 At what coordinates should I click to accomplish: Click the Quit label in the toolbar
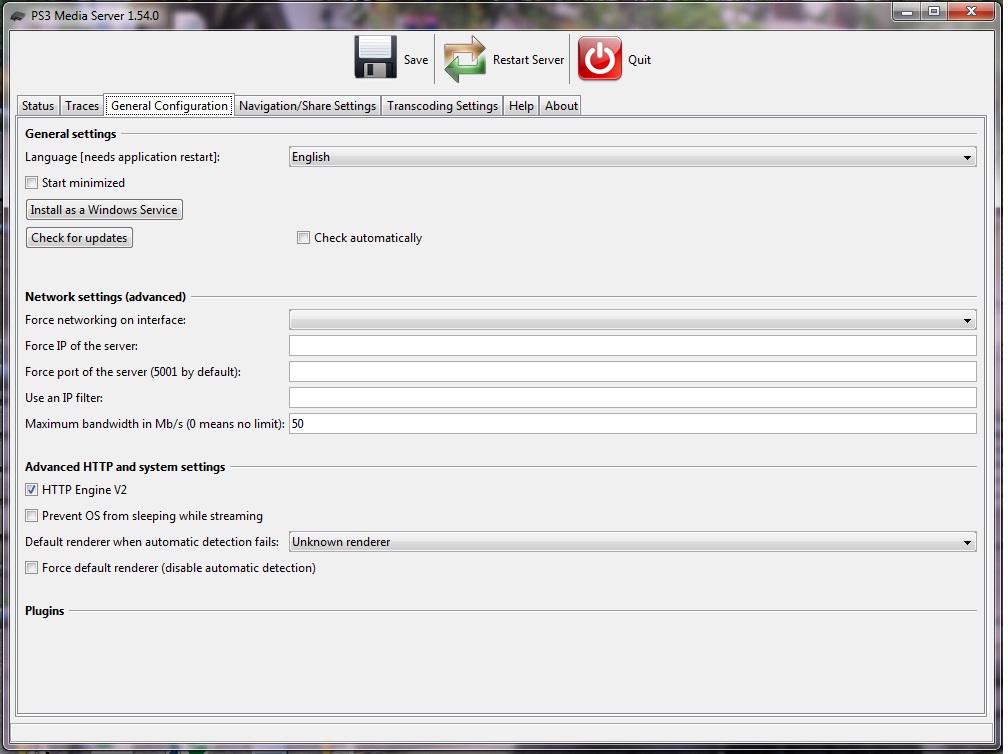[x=640, y=60]
